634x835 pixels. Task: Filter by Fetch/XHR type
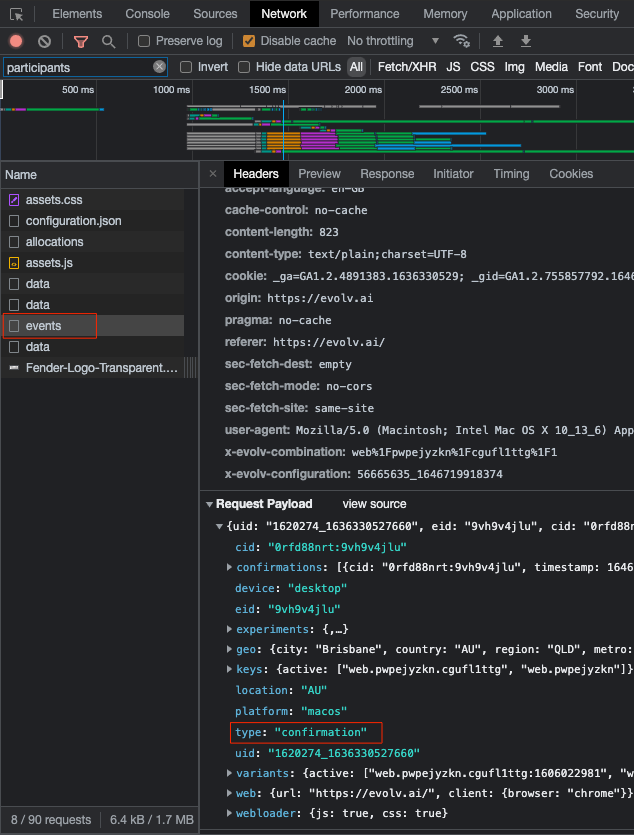tap(407, 67)
